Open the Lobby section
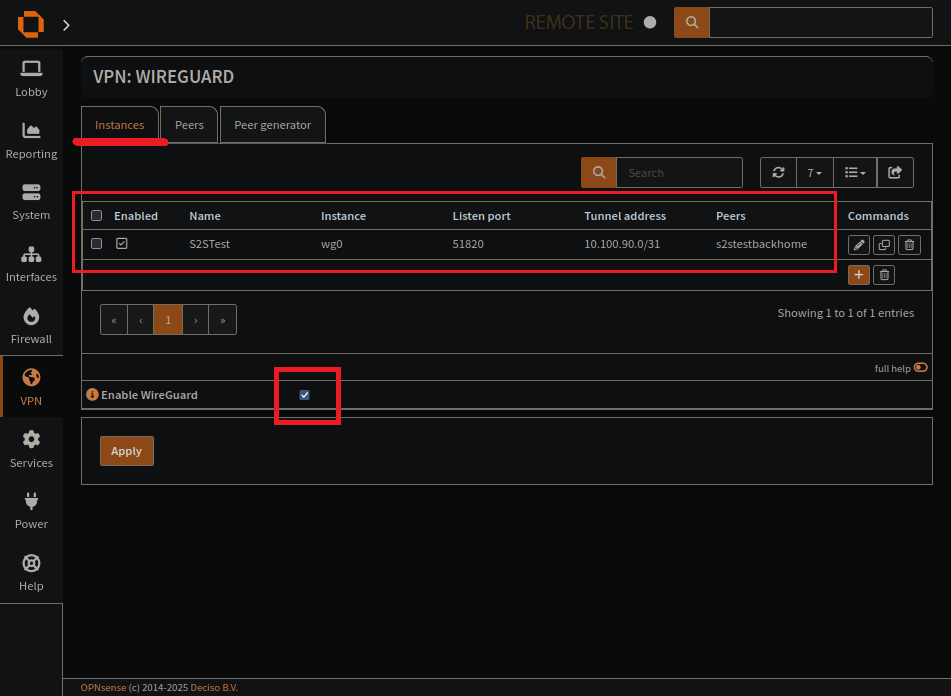The width and height of the screenshot is (951, 696). tap(31, 79)
